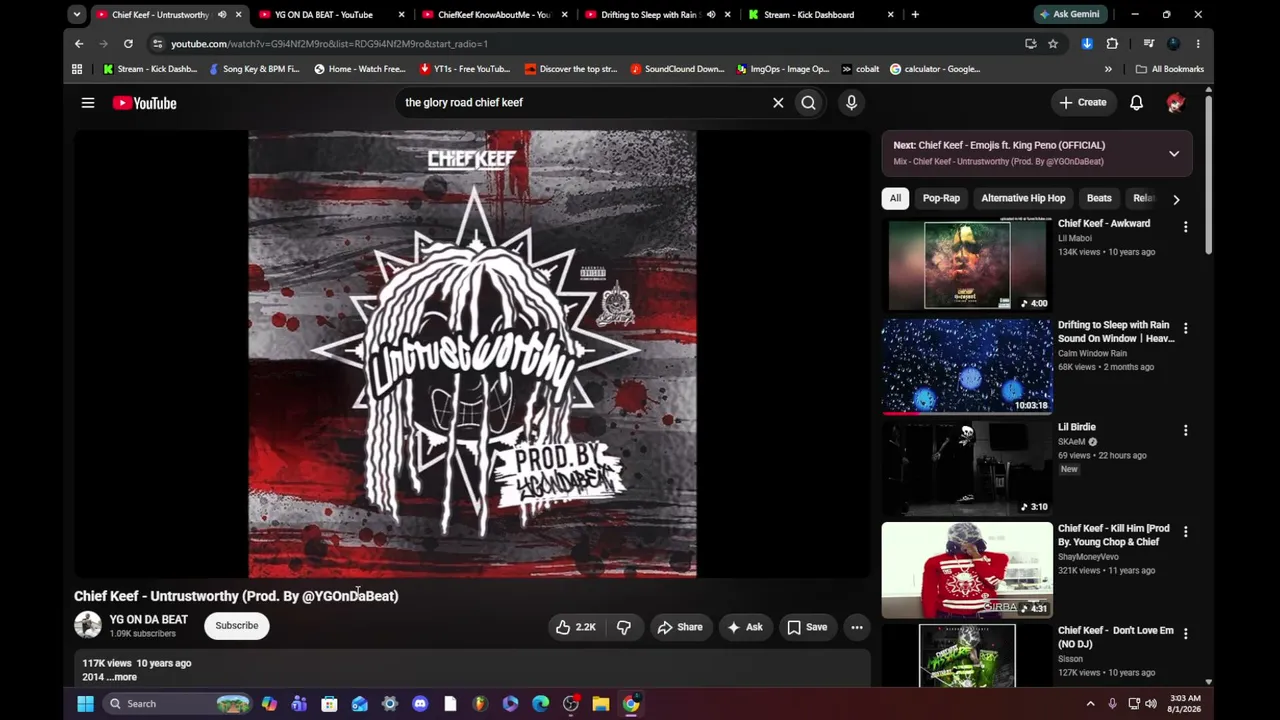The width and height of the screenshot is (1280, 720).
Task: Select the All filter chip
Action: 895,198
